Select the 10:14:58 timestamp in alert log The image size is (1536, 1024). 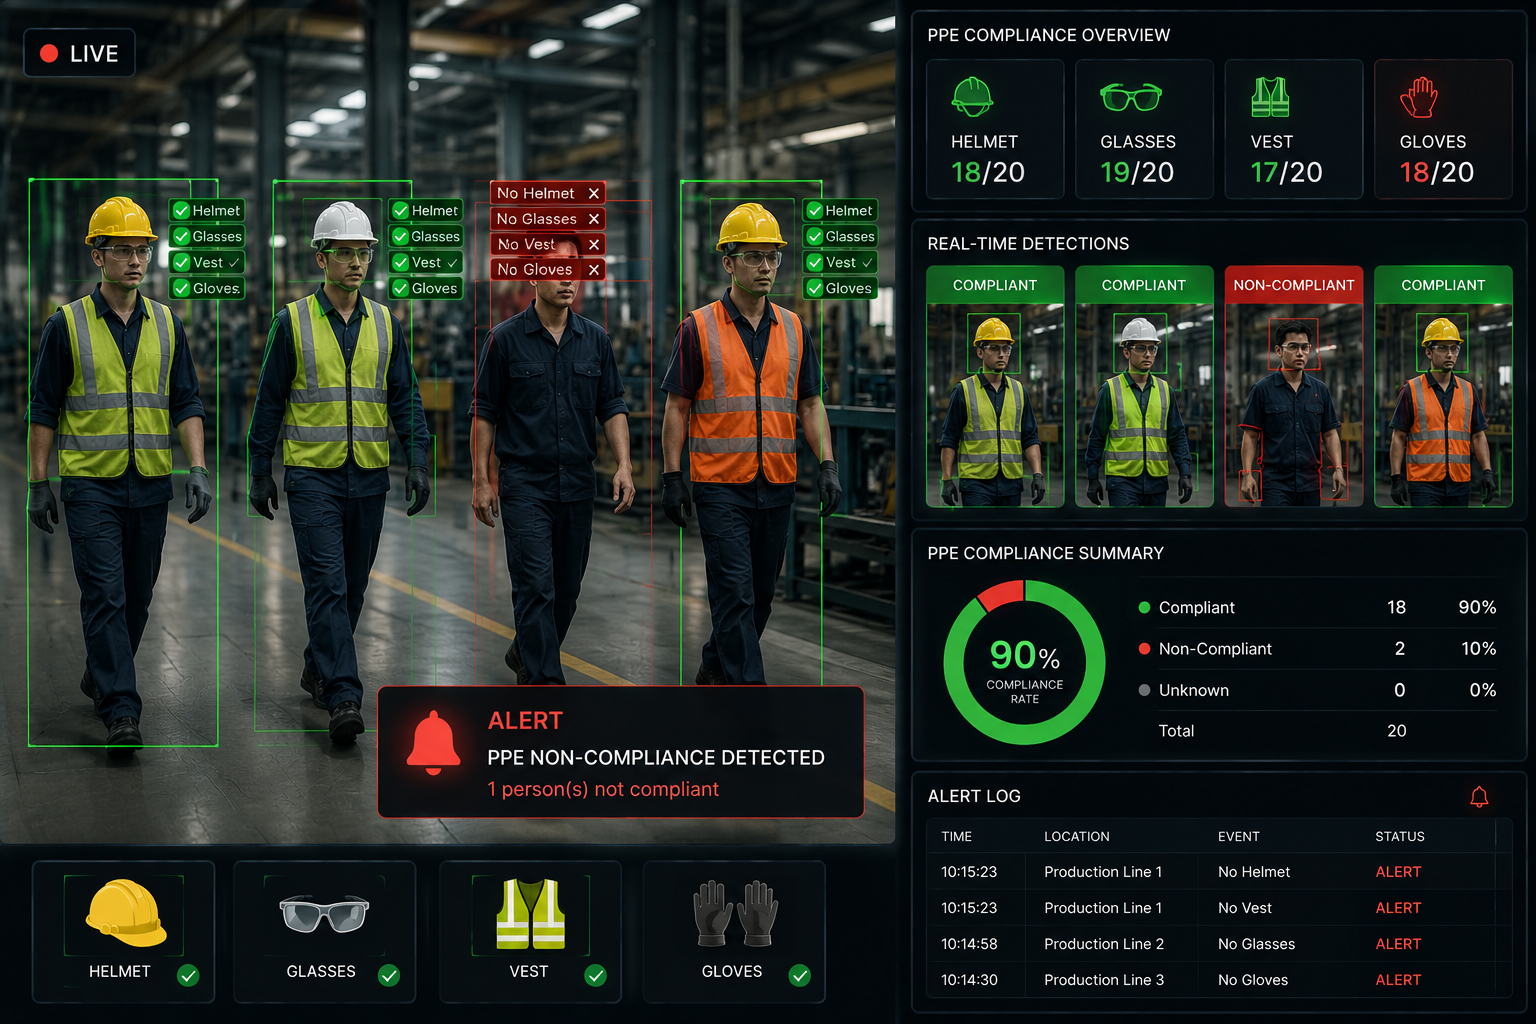[969, 944]
